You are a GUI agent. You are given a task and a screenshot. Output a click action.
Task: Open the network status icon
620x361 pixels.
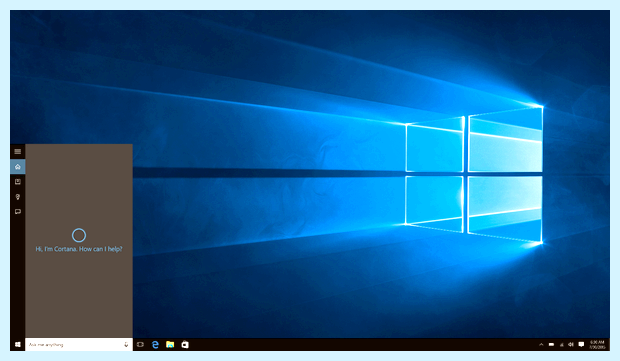click(561, 344)
